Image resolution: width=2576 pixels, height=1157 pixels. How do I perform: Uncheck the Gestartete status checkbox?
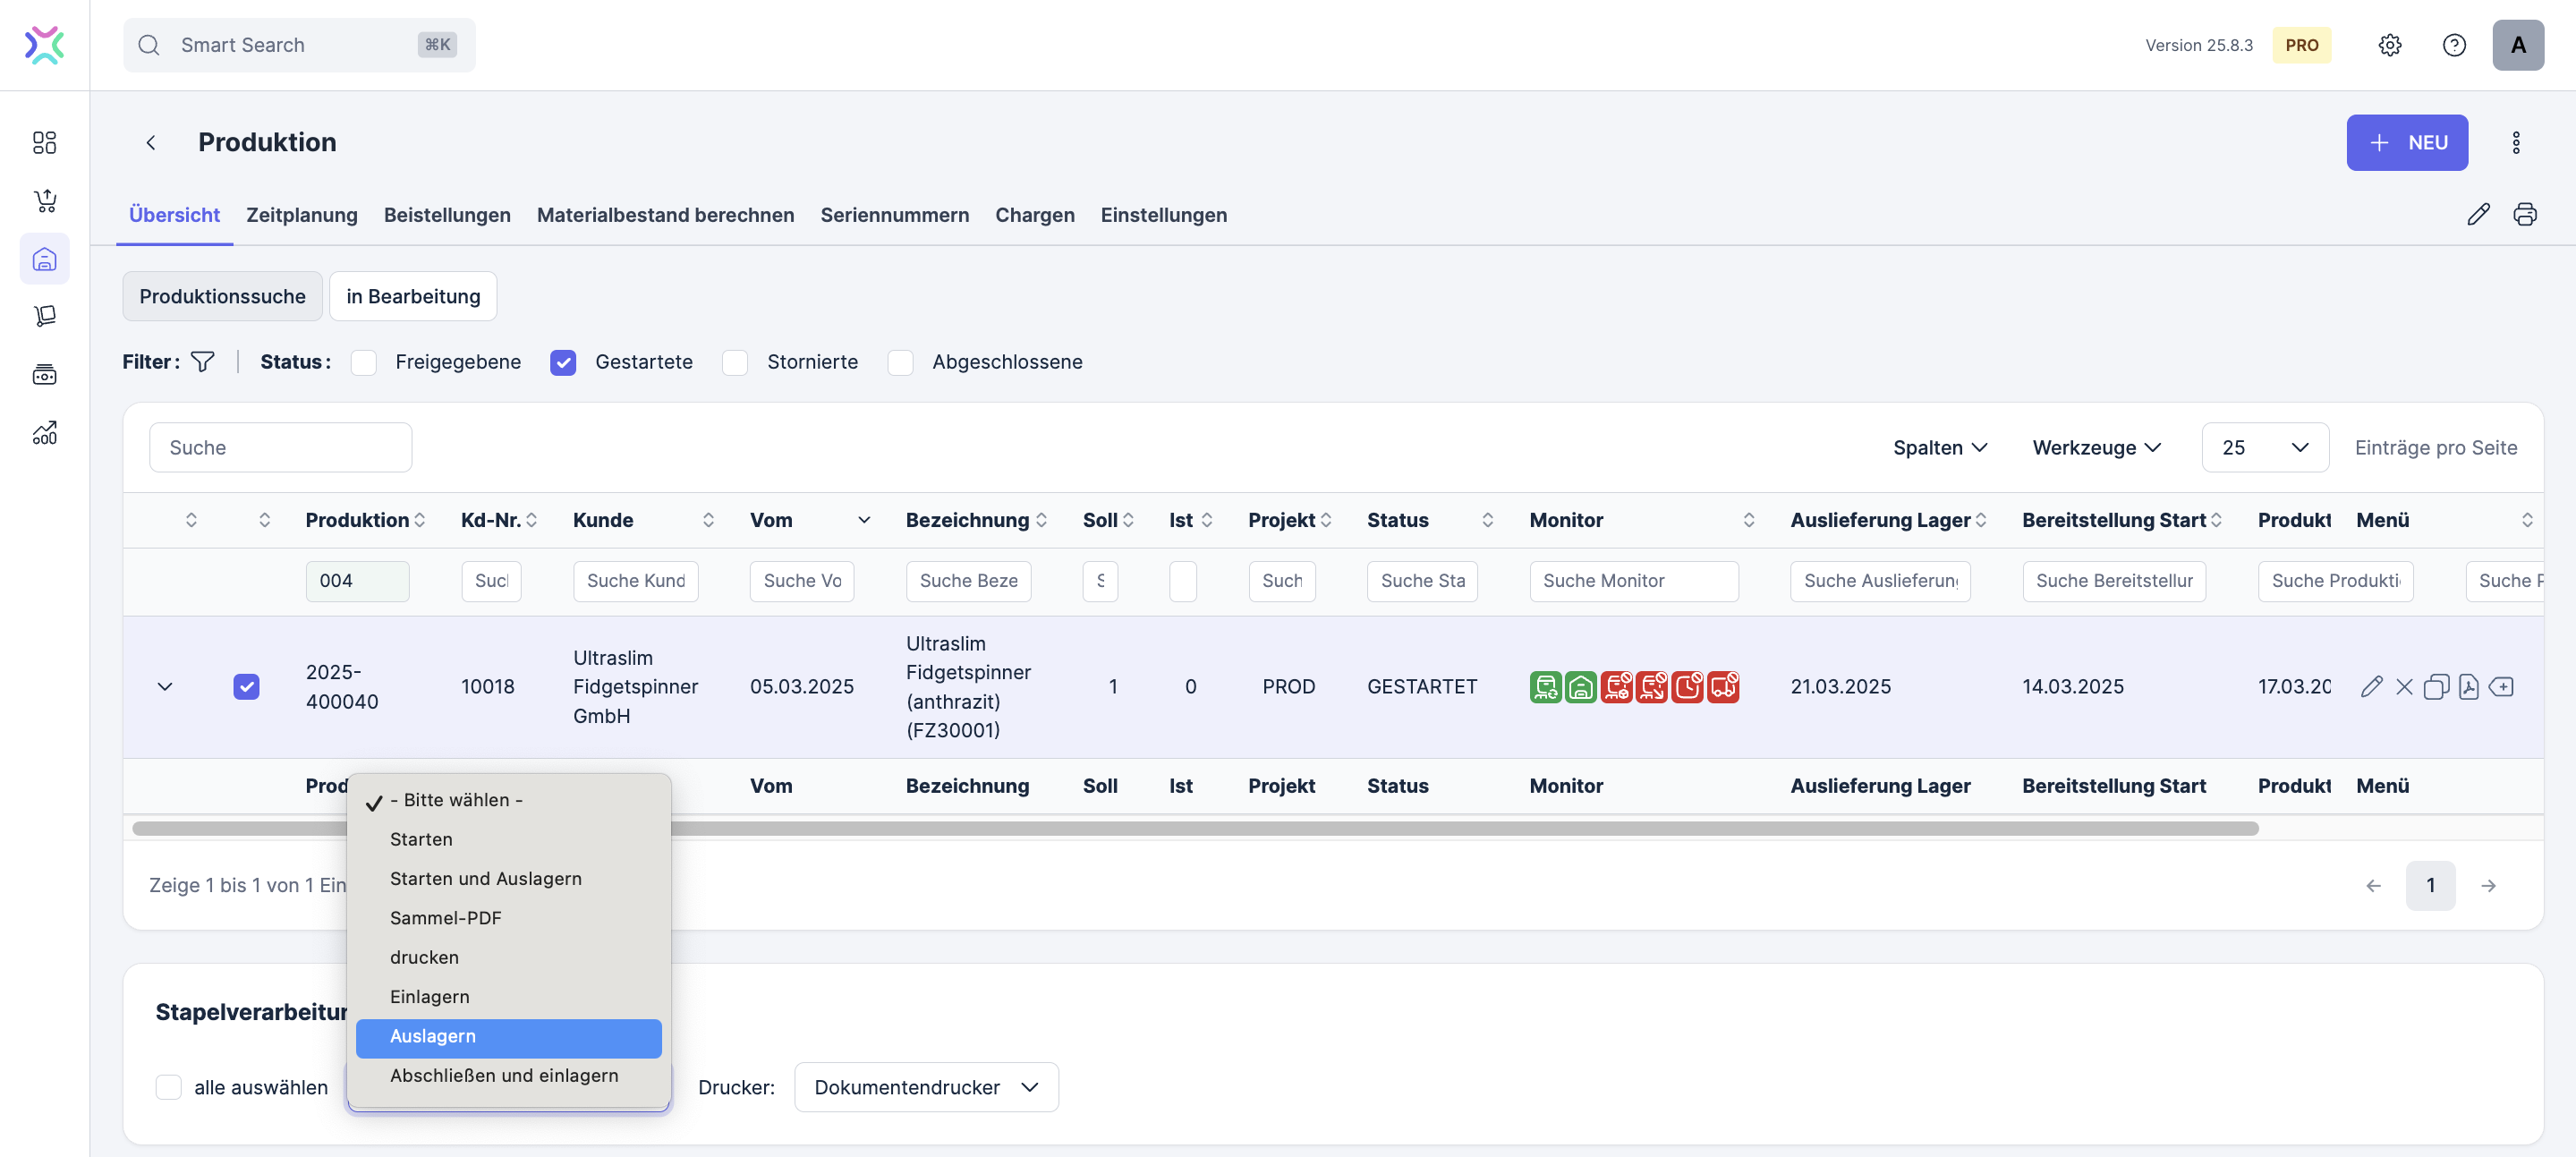click(x=563, y=362)
